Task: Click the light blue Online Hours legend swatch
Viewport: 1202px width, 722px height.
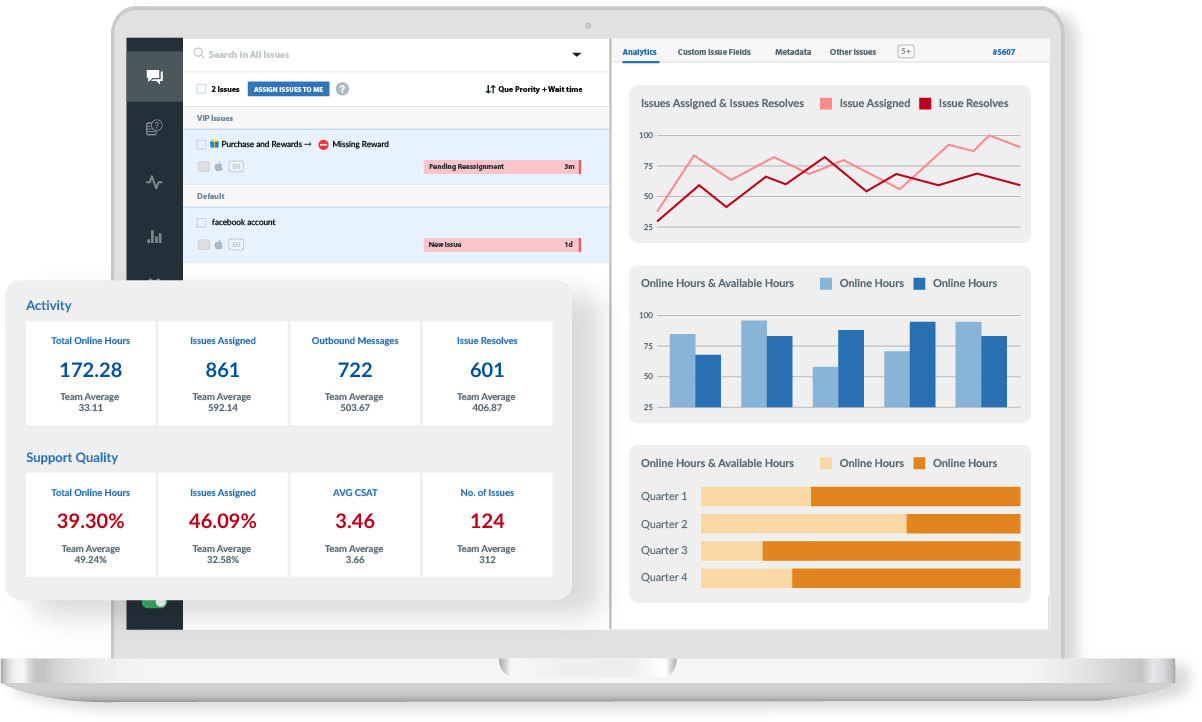Action: pyautogui.click(x=826, y=283)
